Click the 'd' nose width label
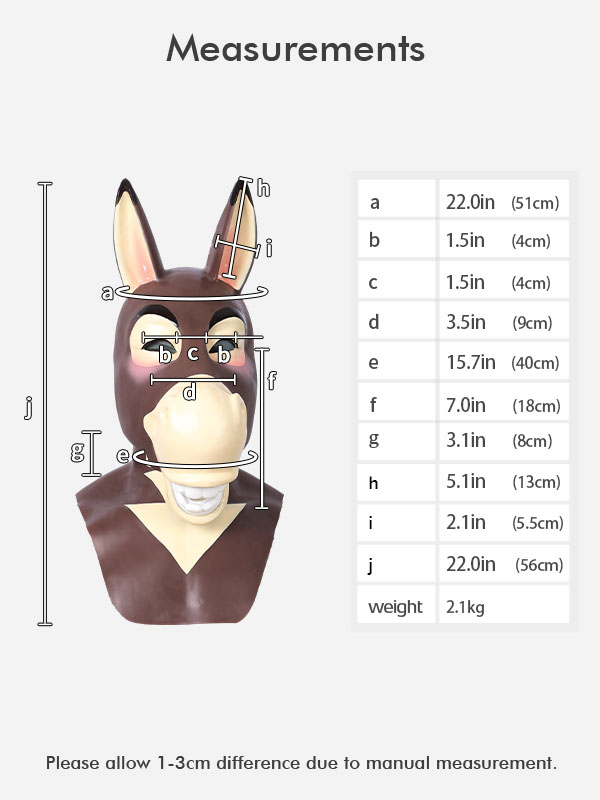 tap(190, 392)
